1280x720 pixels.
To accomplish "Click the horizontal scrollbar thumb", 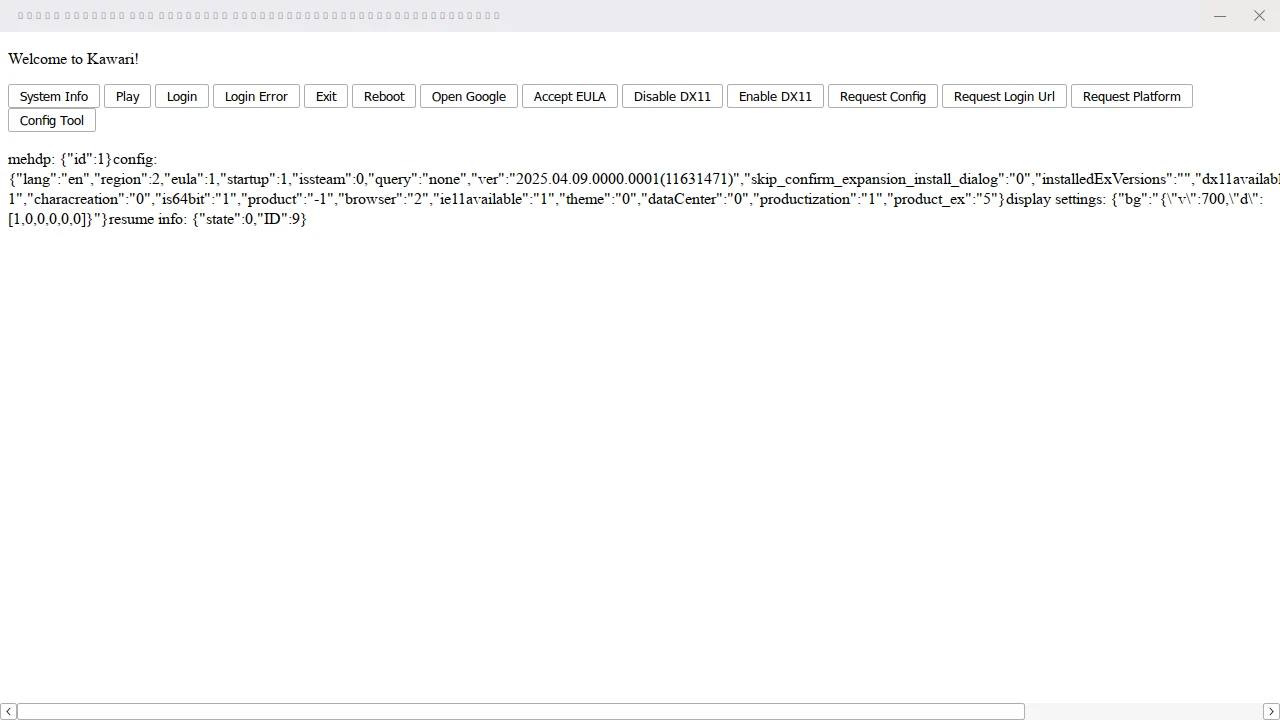I will point(521,711).
